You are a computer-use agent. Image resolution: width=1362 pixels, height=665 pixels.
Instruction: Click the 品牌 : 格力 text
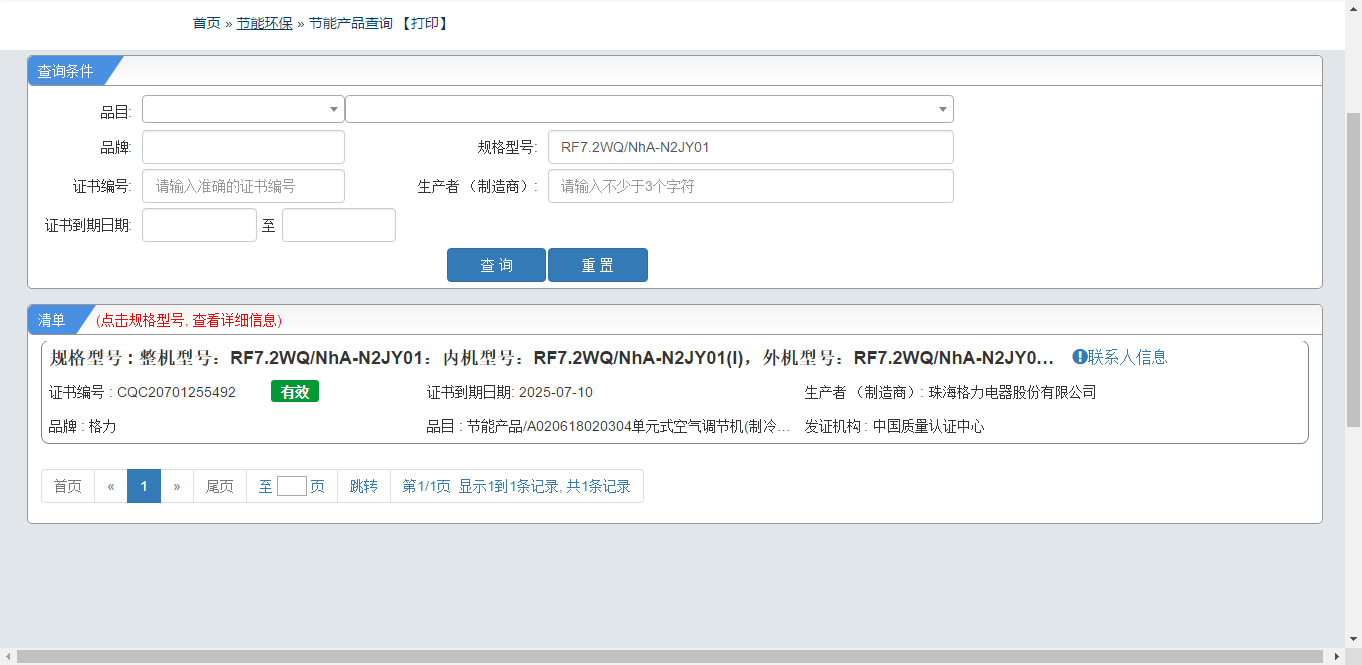point(83,426)
